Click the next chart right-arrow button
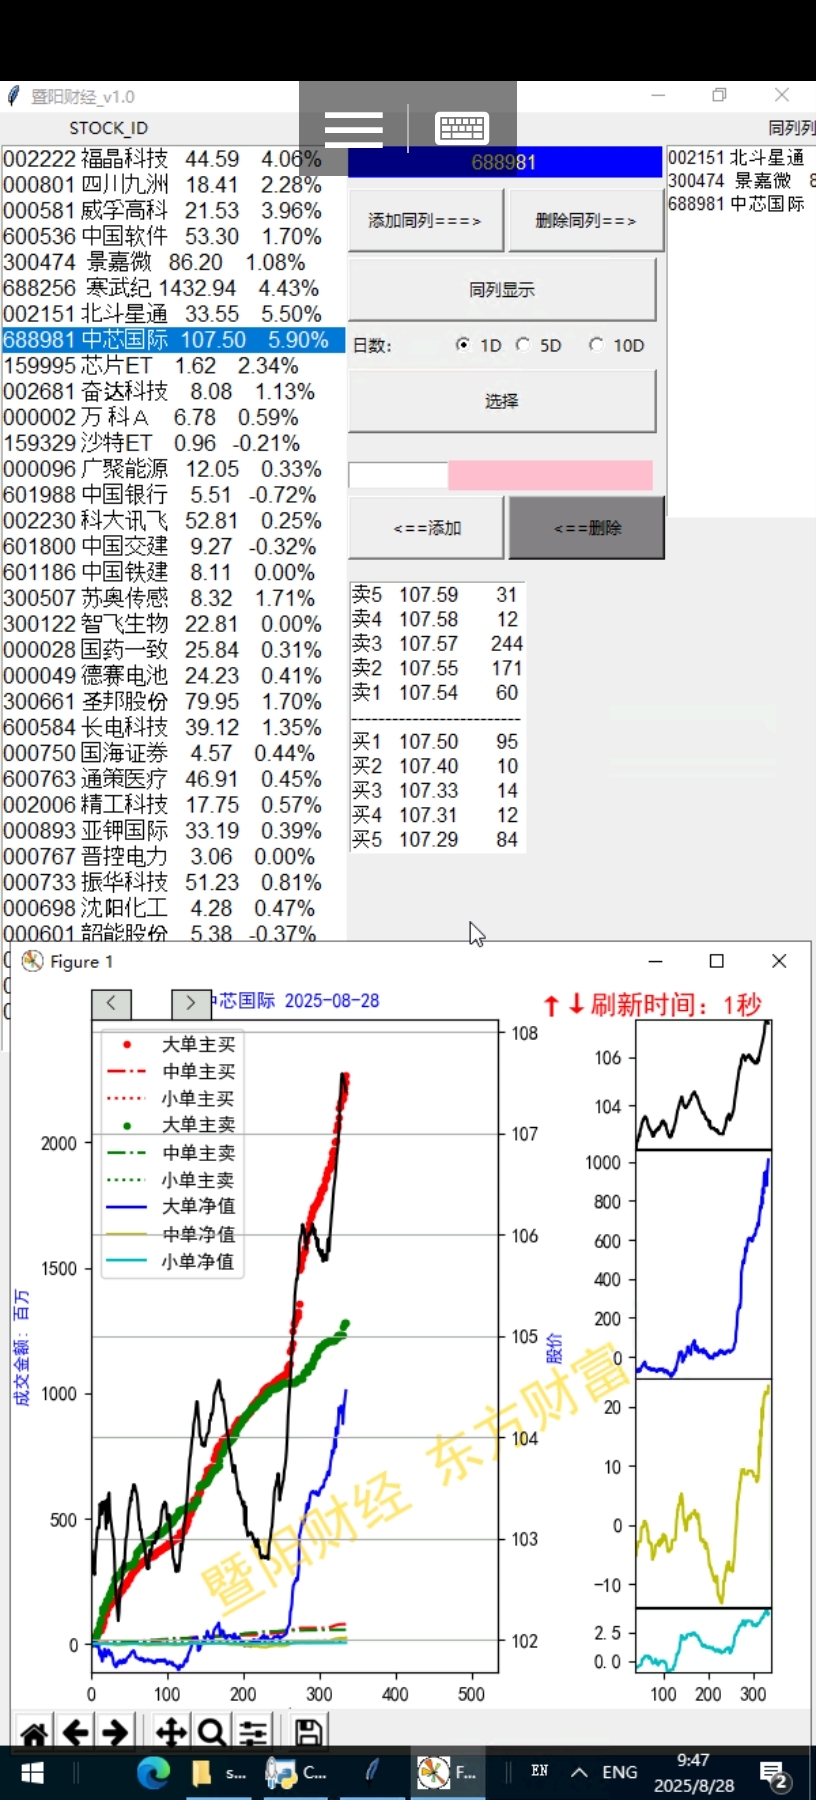 coord(190,1003)
